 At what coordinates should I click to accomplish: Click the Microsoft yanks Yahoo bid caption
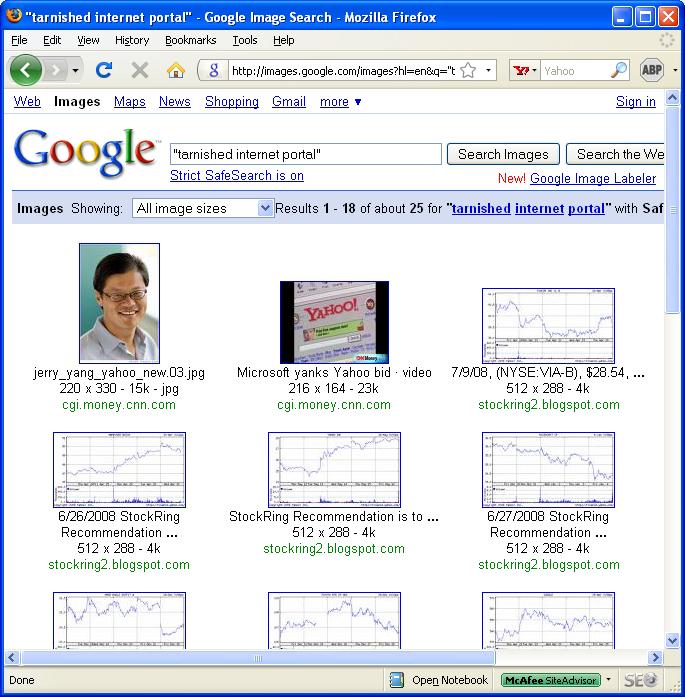[x=334, y=373]
